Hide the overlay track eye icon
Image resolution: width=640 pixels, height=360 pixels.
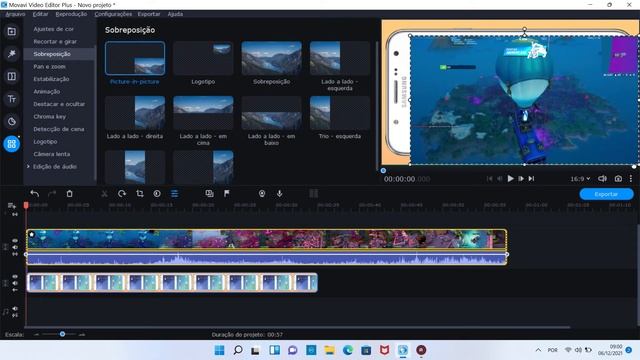click(x=15, y=277)
